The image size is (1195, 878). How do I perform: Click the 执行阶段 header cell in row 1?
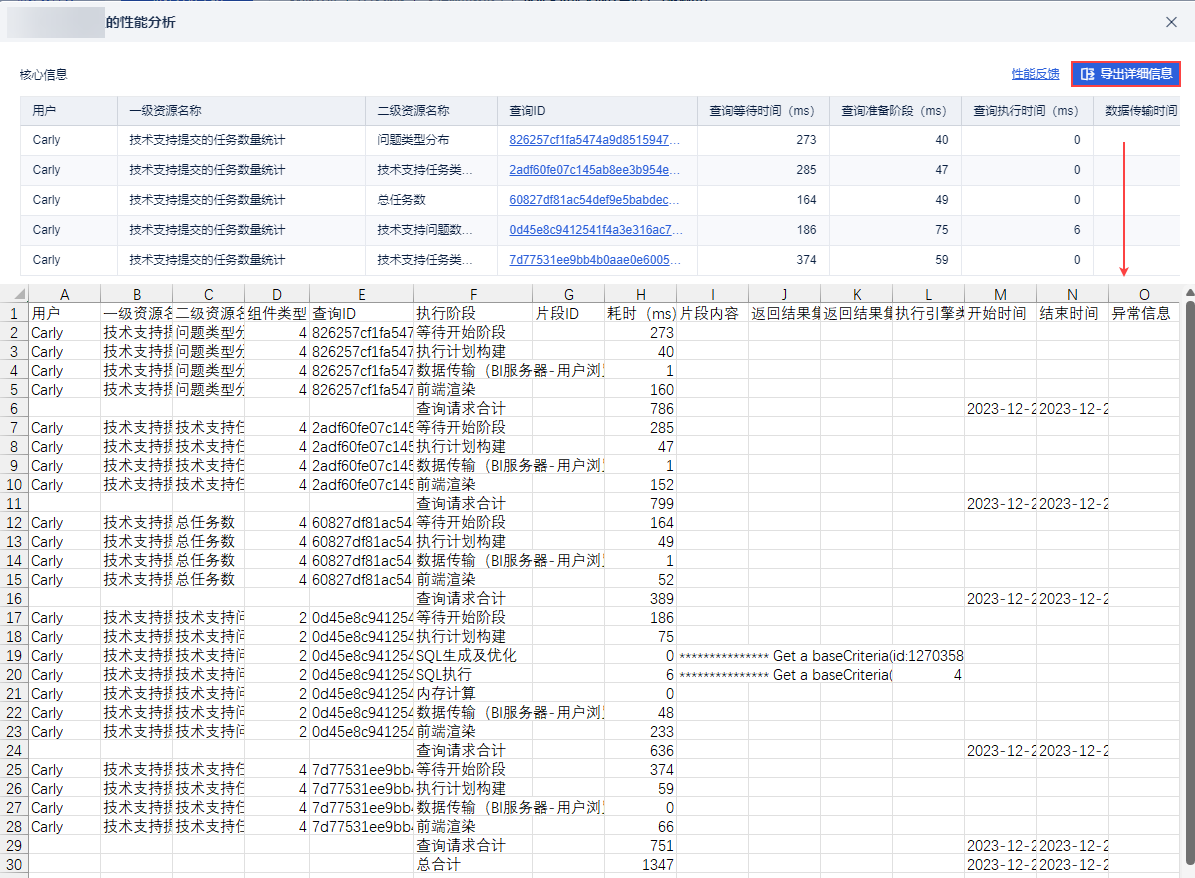pos(473,313)
